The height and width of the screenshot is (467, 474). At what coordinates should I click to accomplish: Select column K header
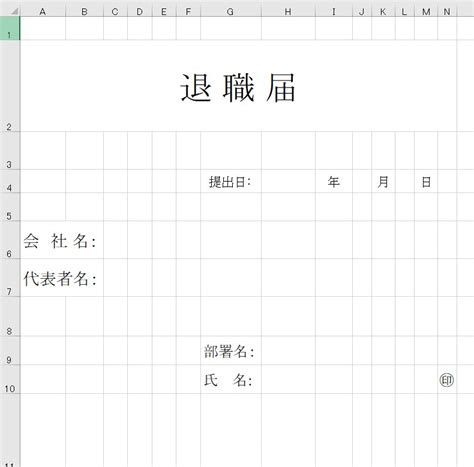coord(383,12)
